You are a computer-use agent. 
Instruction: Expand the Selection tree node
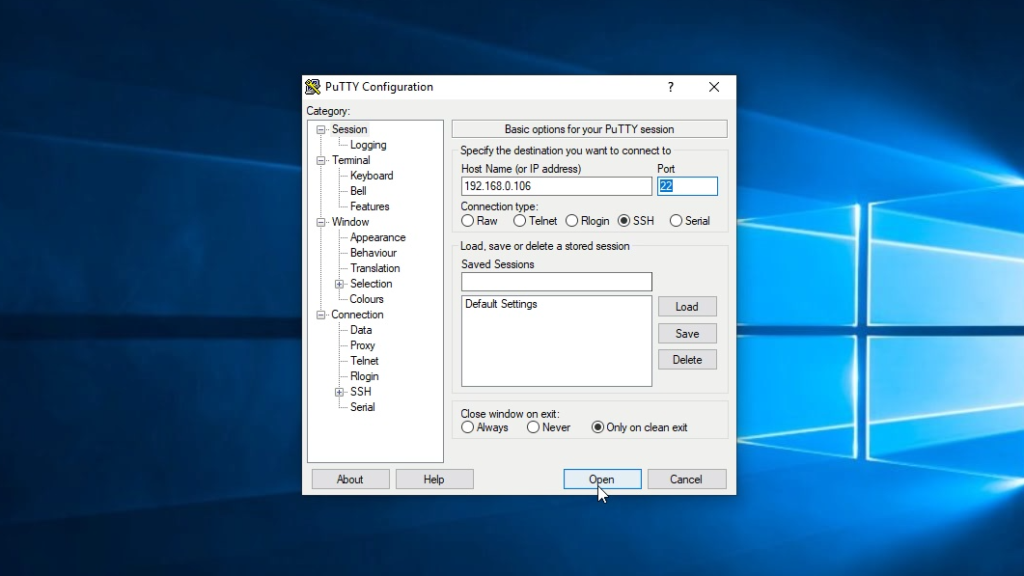339,284
